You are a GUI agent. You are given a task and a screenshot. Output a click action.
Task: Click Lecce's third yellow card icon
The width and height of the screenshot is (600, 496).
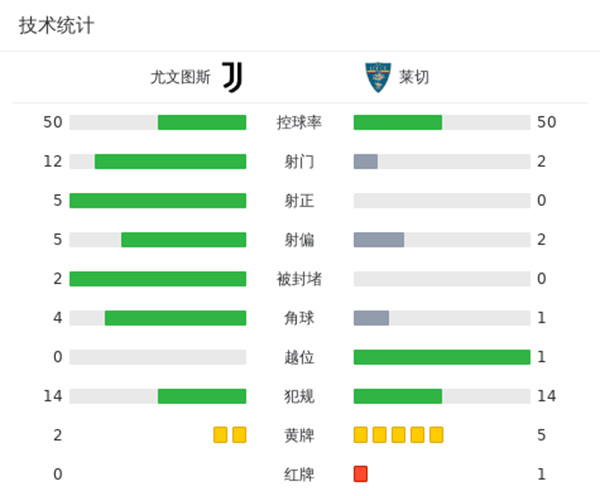coord(398,435)
